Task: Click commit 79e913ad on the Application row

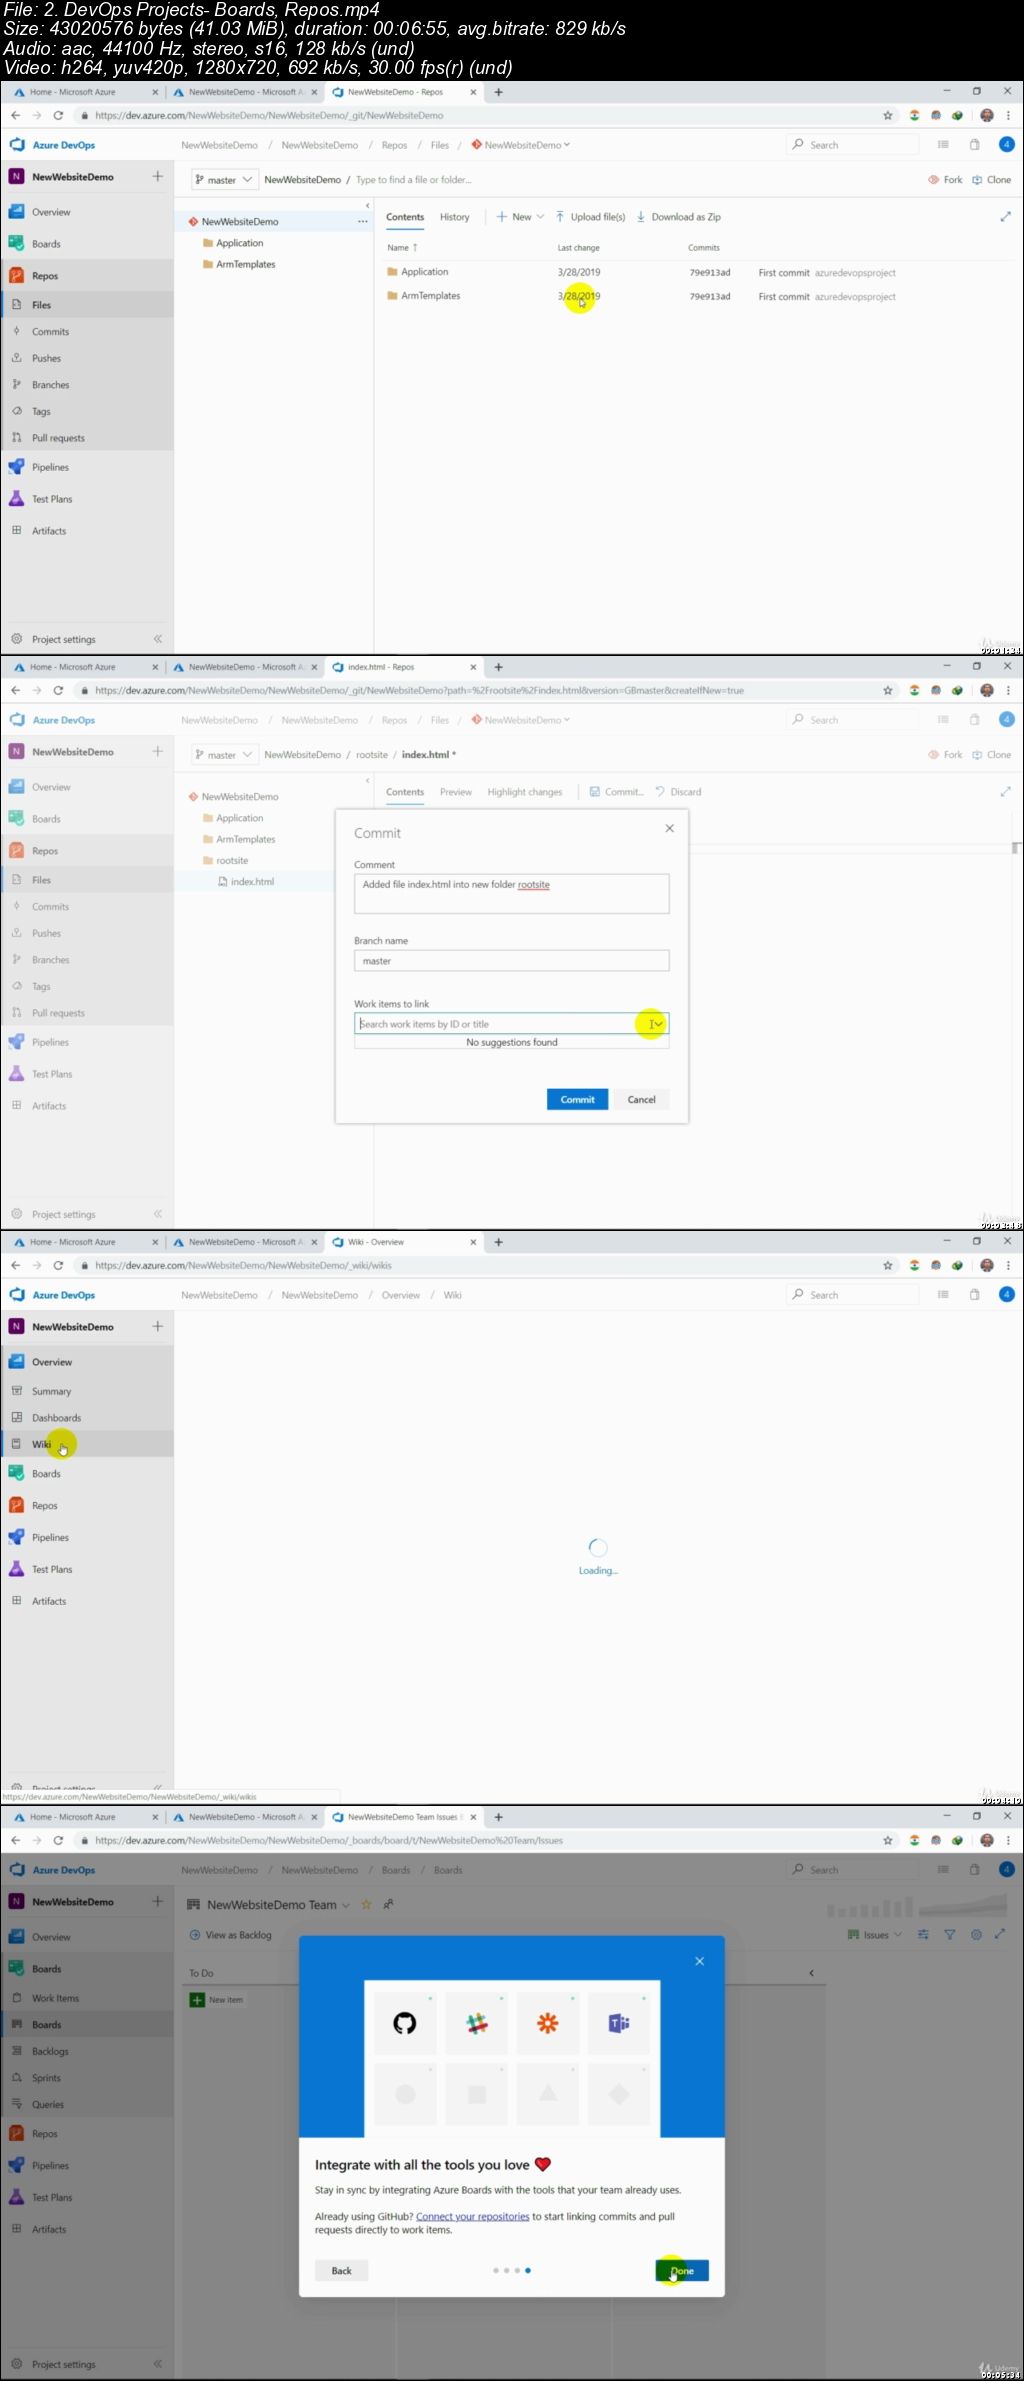Action: point(709,272)
